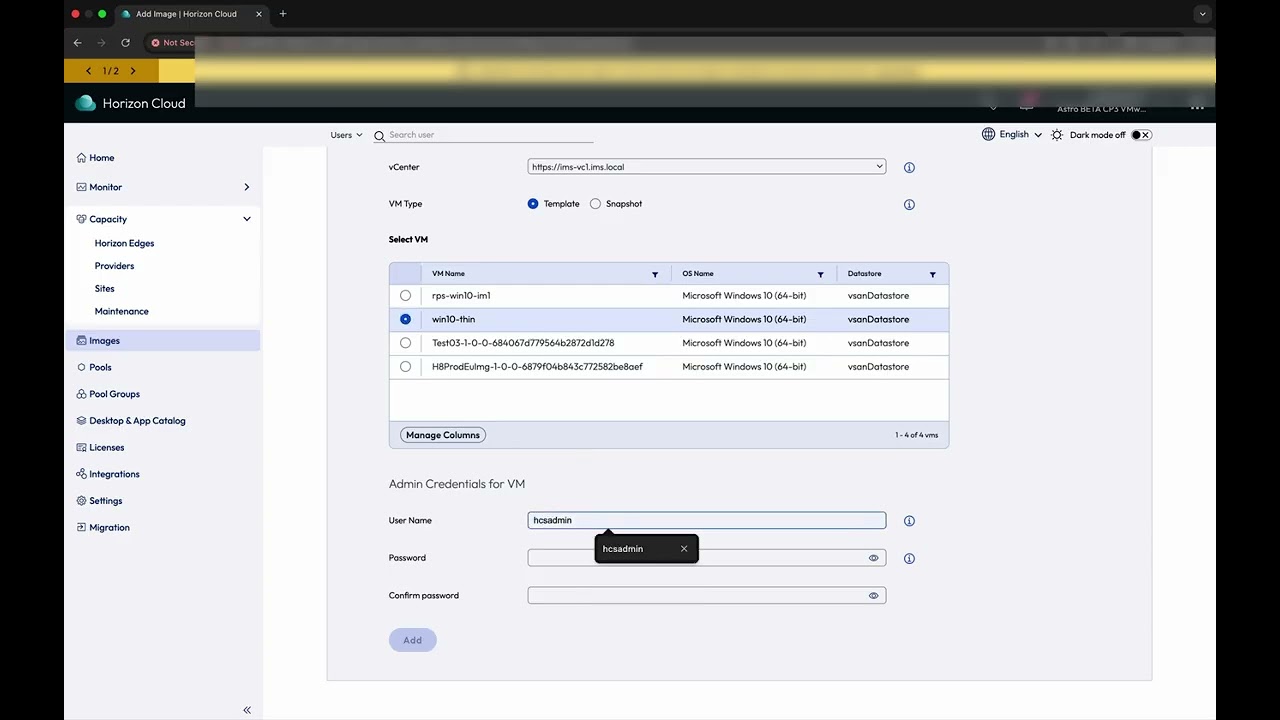Click the Manage Columns button
The height and width of the screenshot is (720, 1280).
443,435
